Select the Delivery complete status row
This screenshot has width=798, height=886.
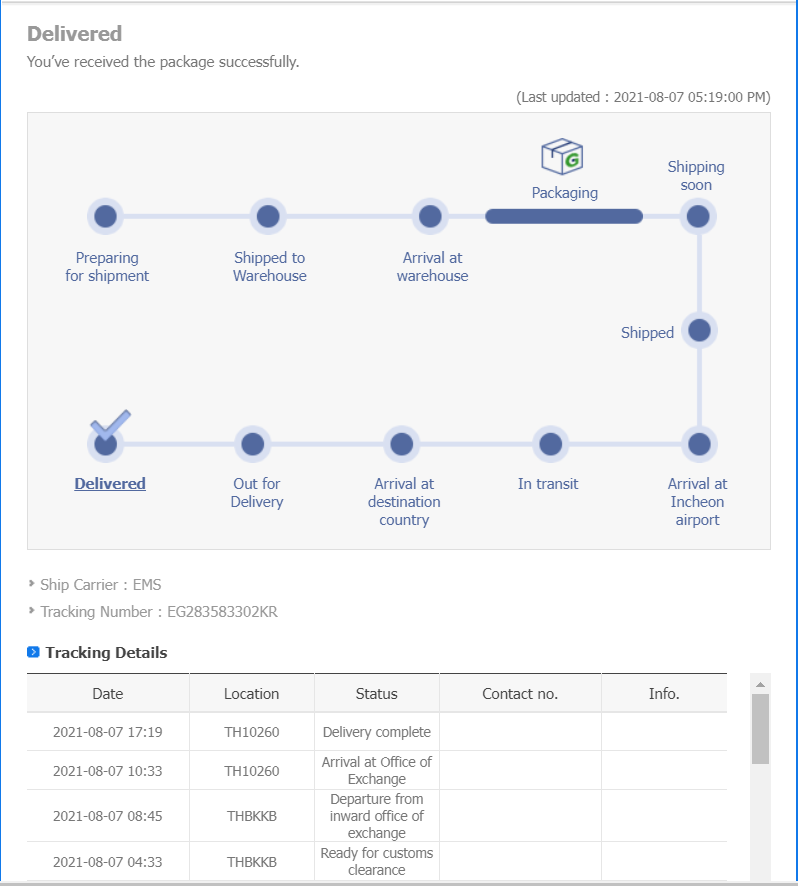[376, 732]
